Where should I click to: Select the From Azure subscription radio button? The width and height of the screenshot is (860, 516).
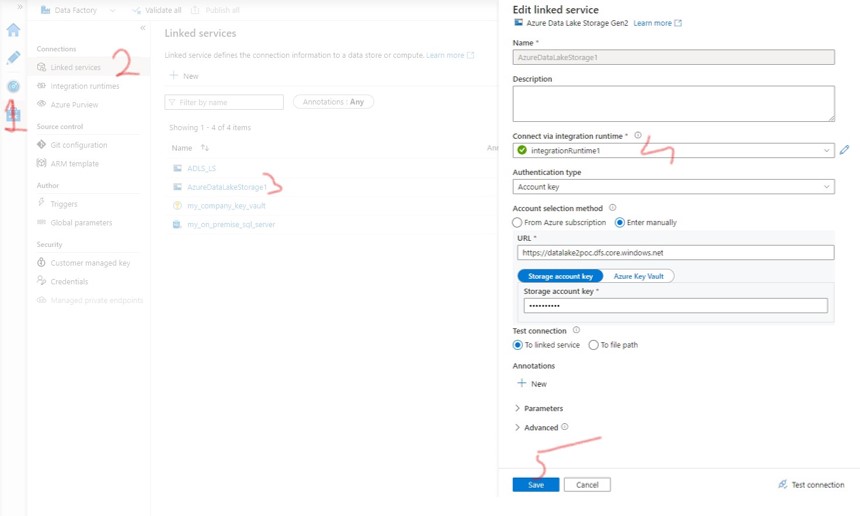[517, 223]
